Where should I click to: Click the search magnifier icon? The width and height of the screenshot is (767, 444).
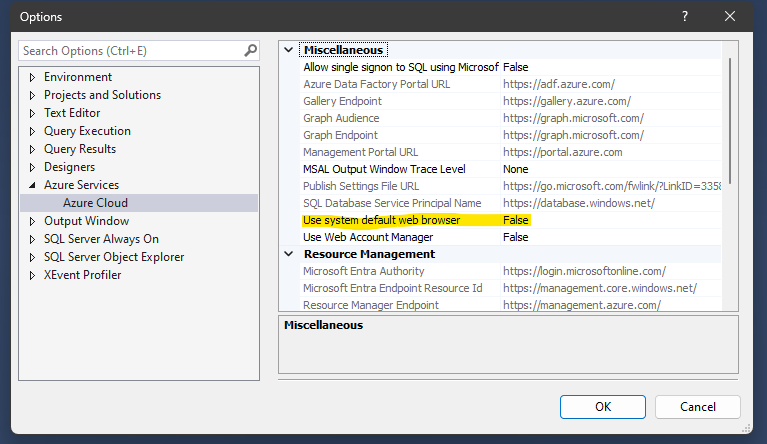click(250, 50)
